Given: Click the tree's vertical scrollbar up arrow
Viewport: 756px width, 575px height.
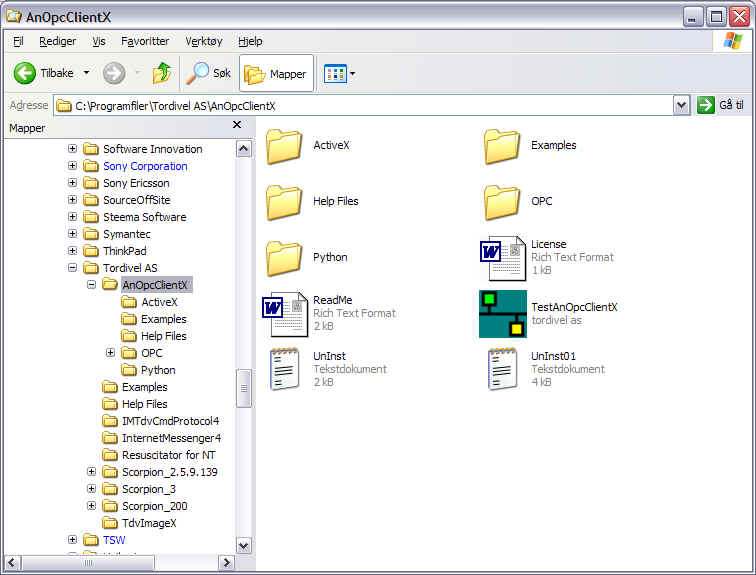Looking at the screenshot, I should click(243, 149).
